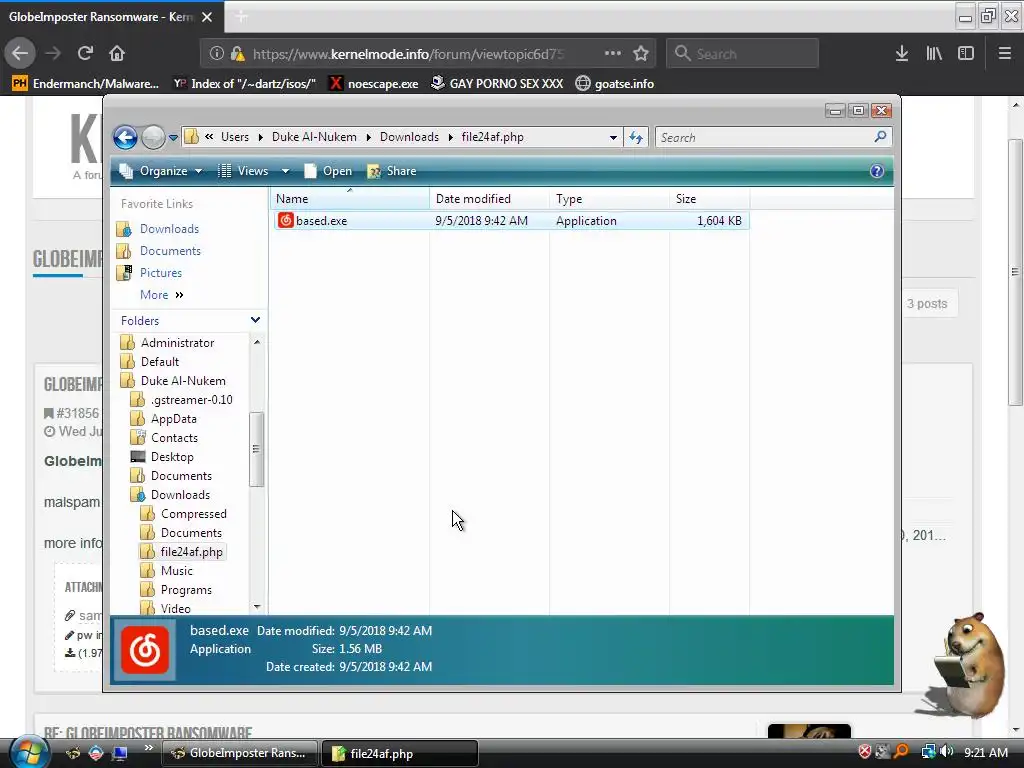Select Compressed folder in tree
The height and width of the screenshot is (768, 1024).
(193, 514)
